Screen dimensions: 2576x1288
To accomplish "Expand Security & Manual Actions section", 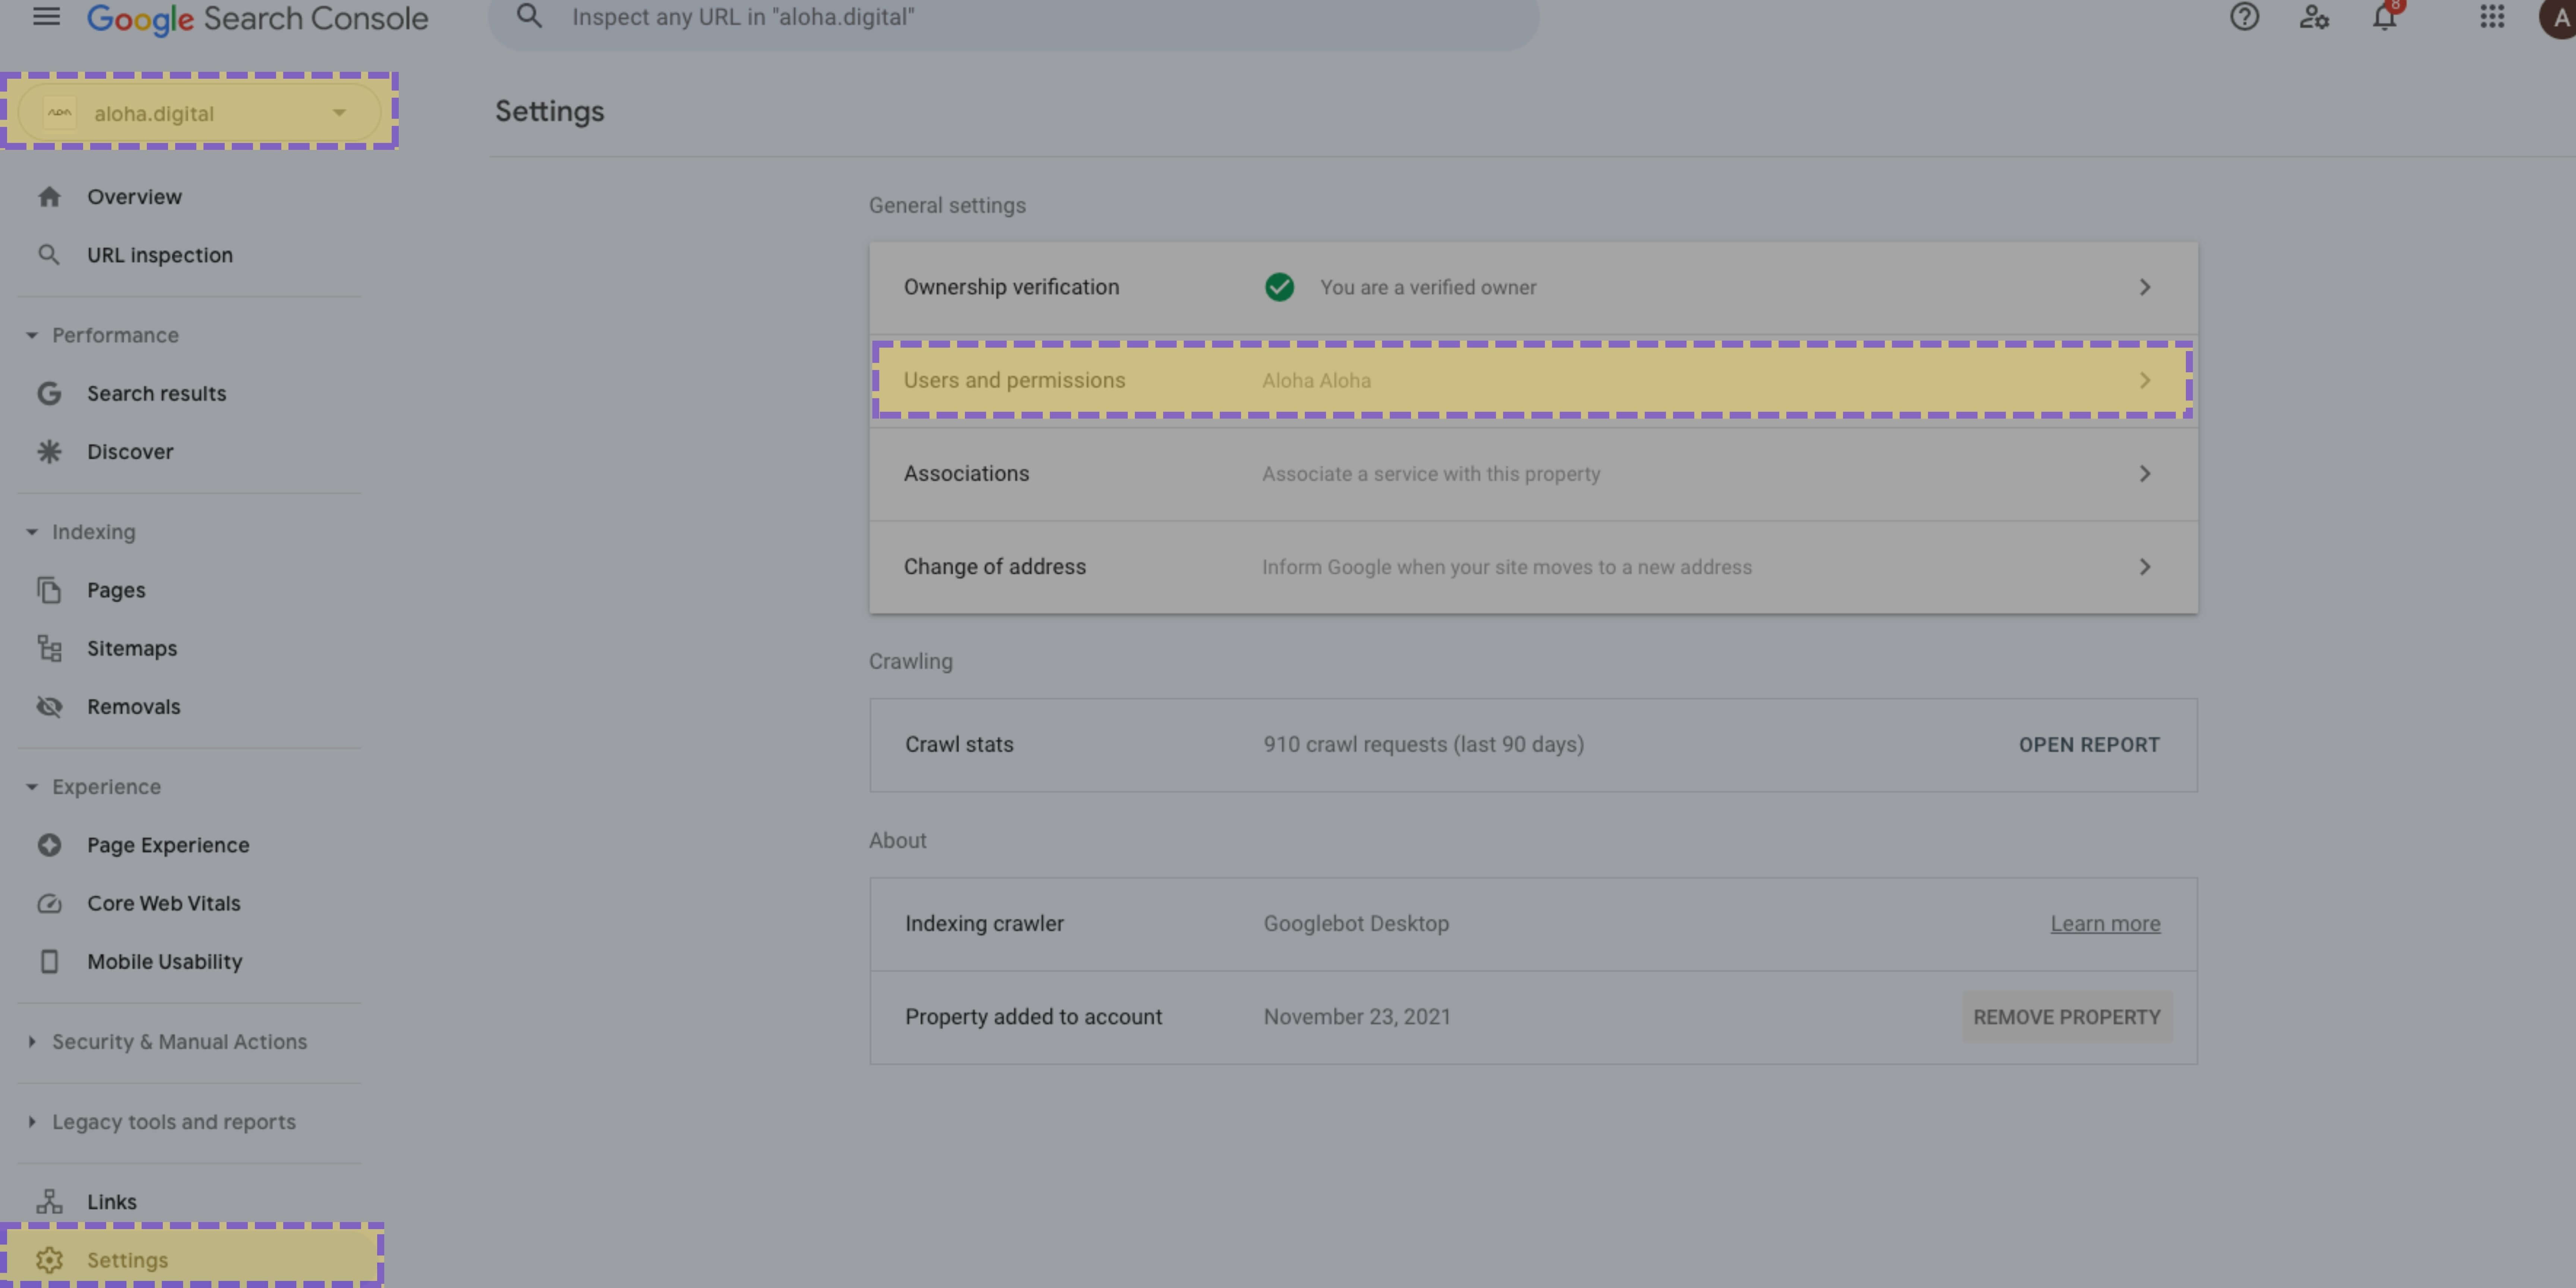I will pos(32,1042).
